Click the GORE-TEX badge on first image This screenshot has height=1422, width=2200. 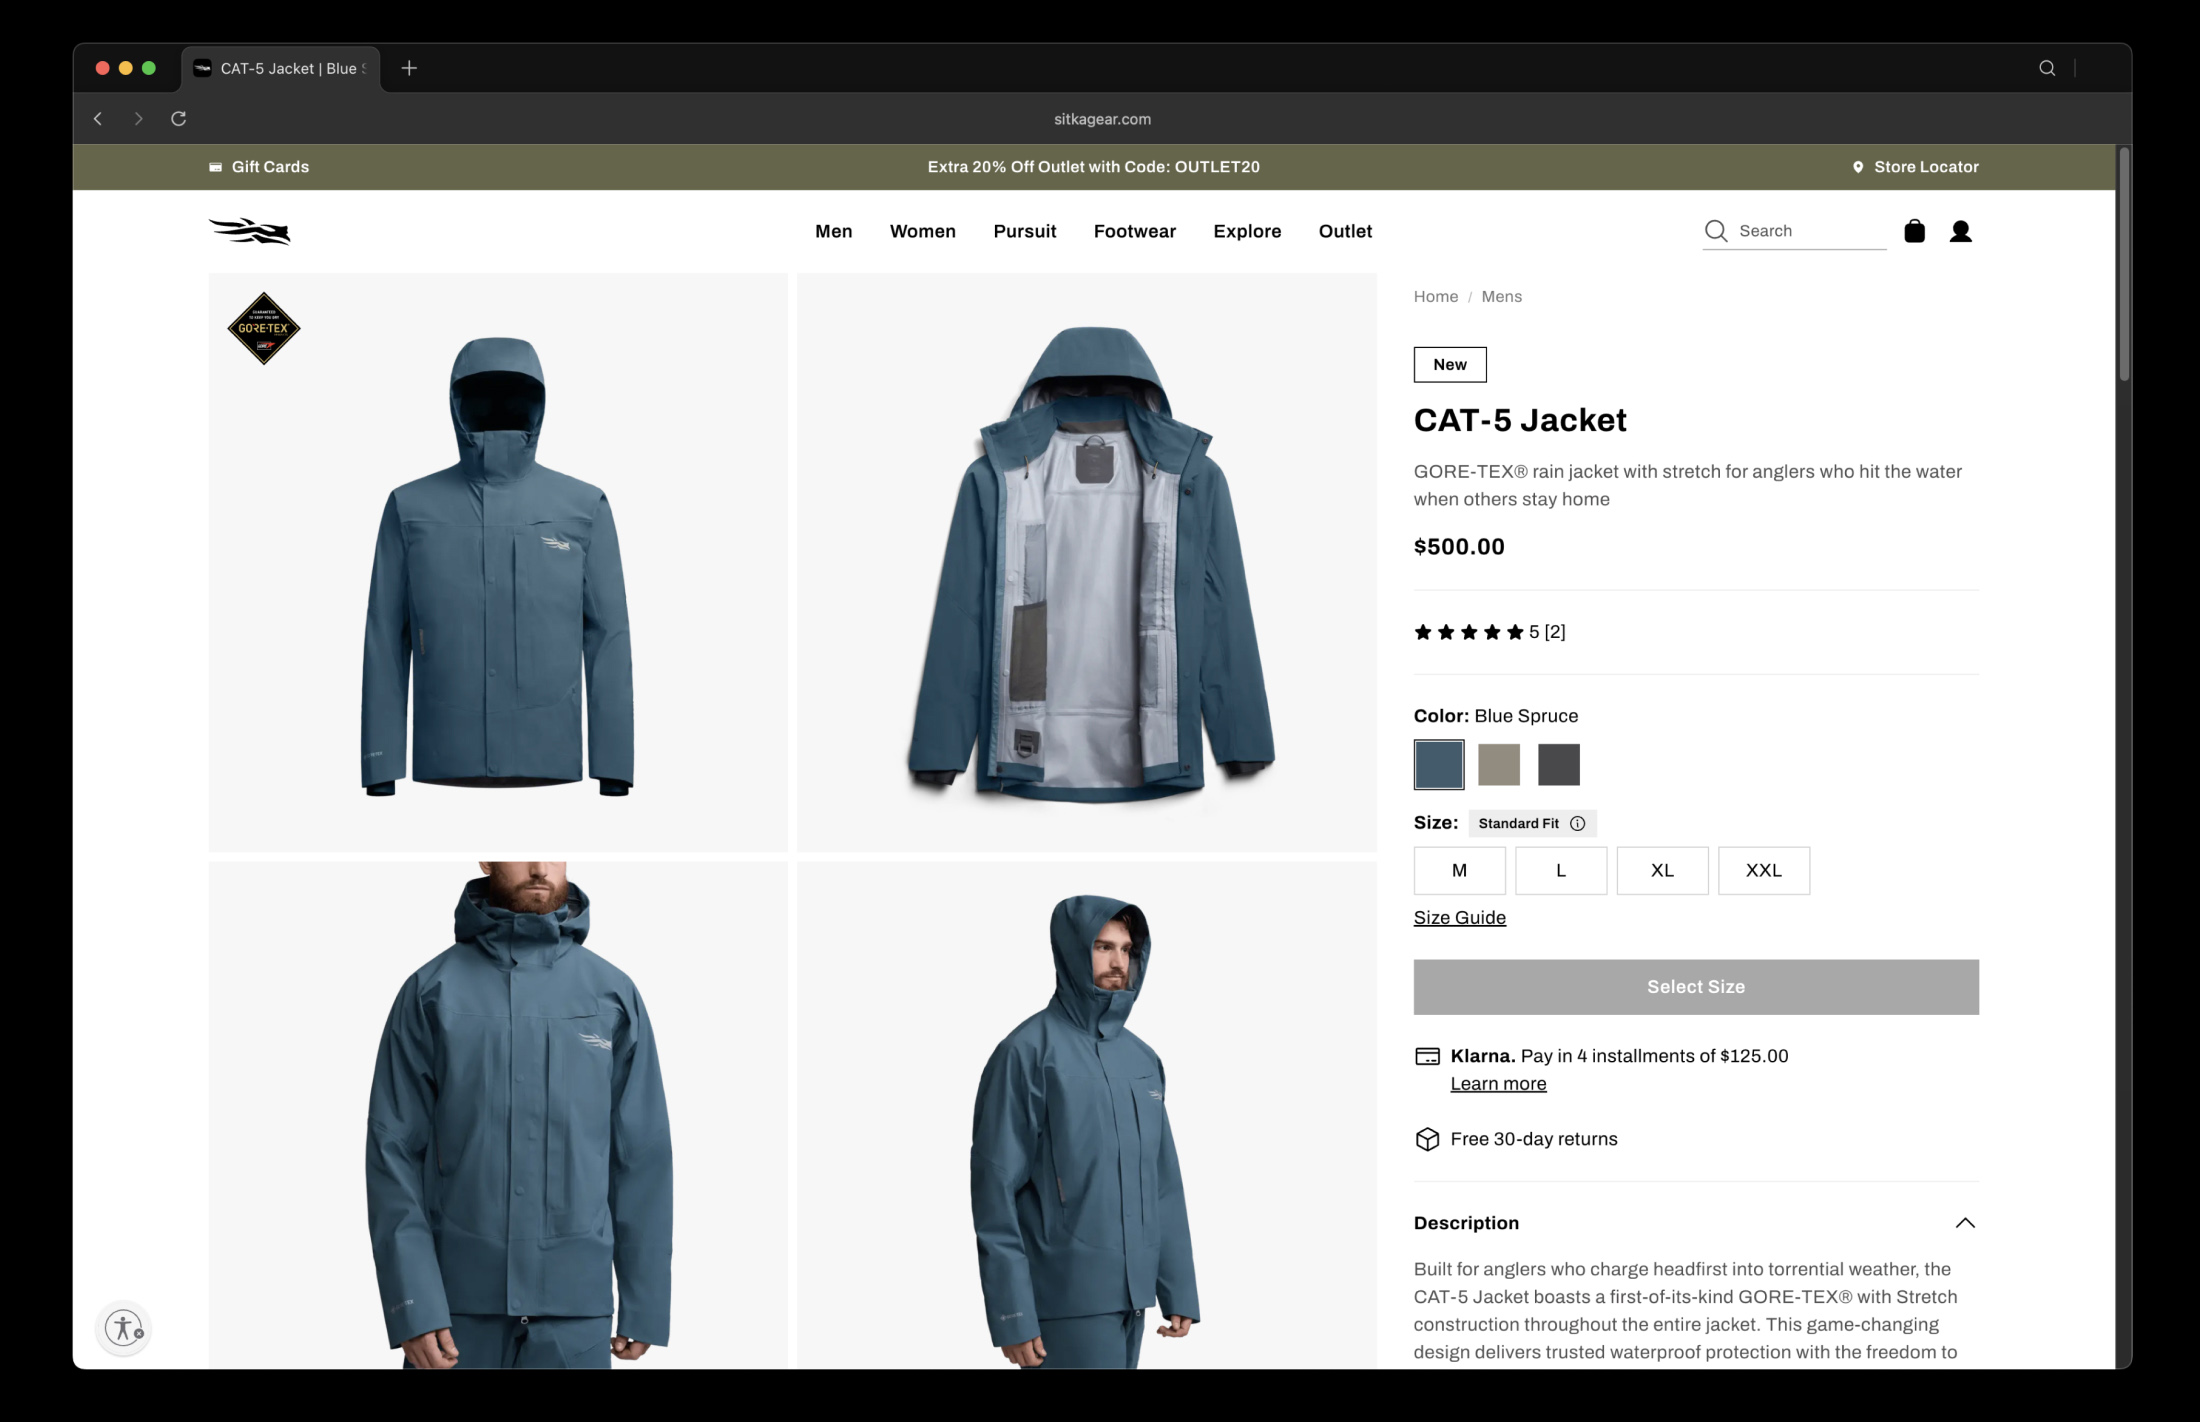(x=264, y=328)
